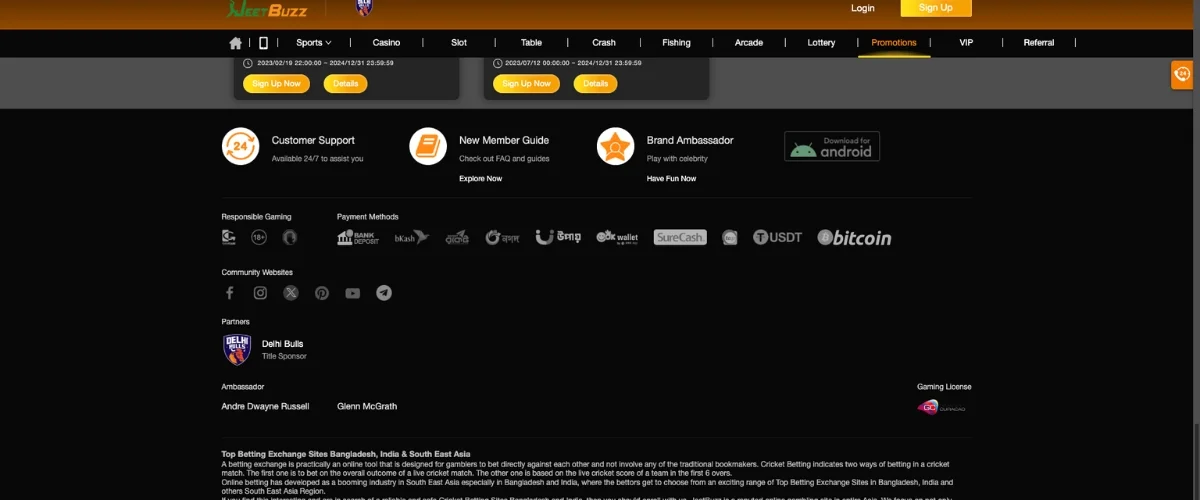Click the Download for Android badge
The height and width of the screenshot is (500, 1200).
coord(832,146)
